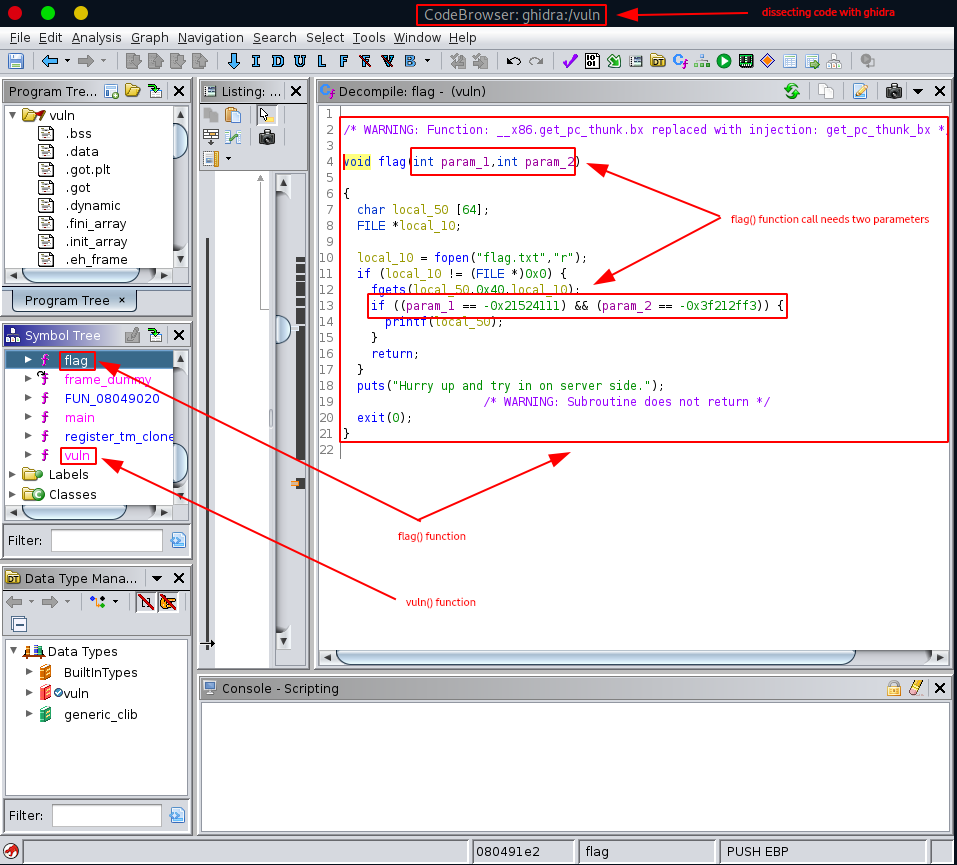Click the Decompile panel re-decompile refresh icon
Viewport: 957px width, 865px height.
pos(791,91)
